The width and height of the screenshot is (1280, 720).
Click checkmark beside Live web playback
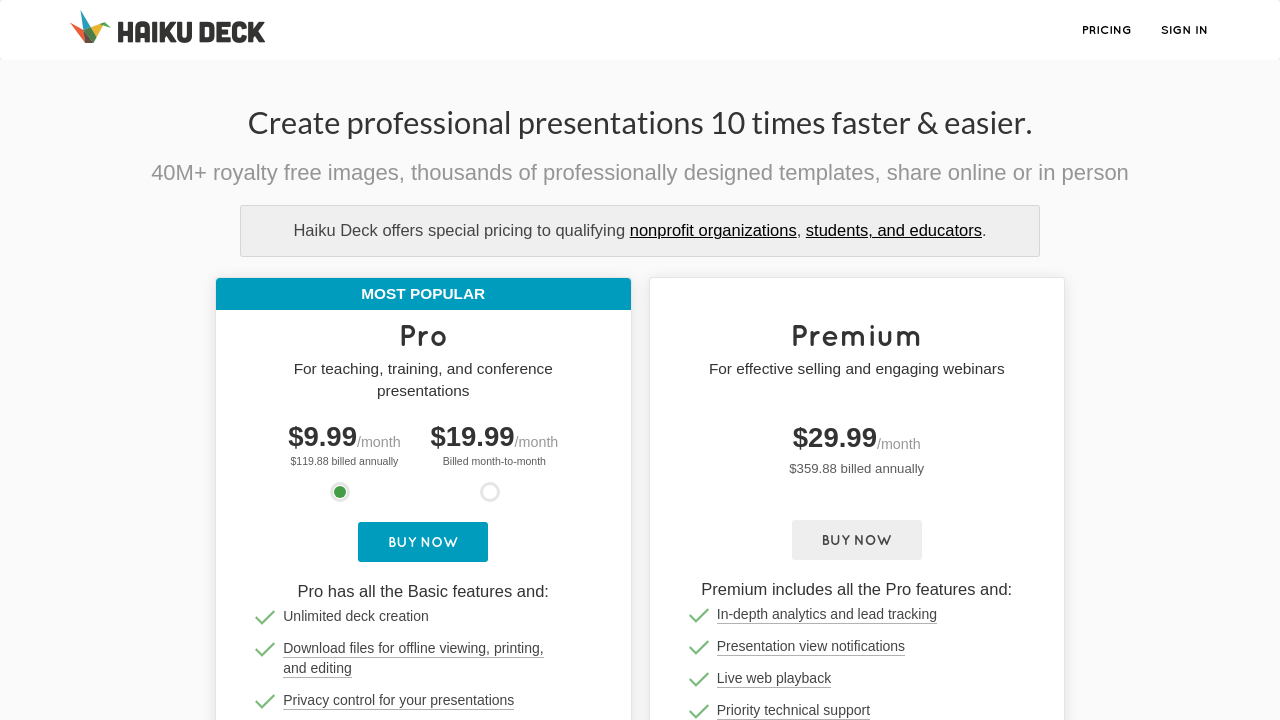699,680
